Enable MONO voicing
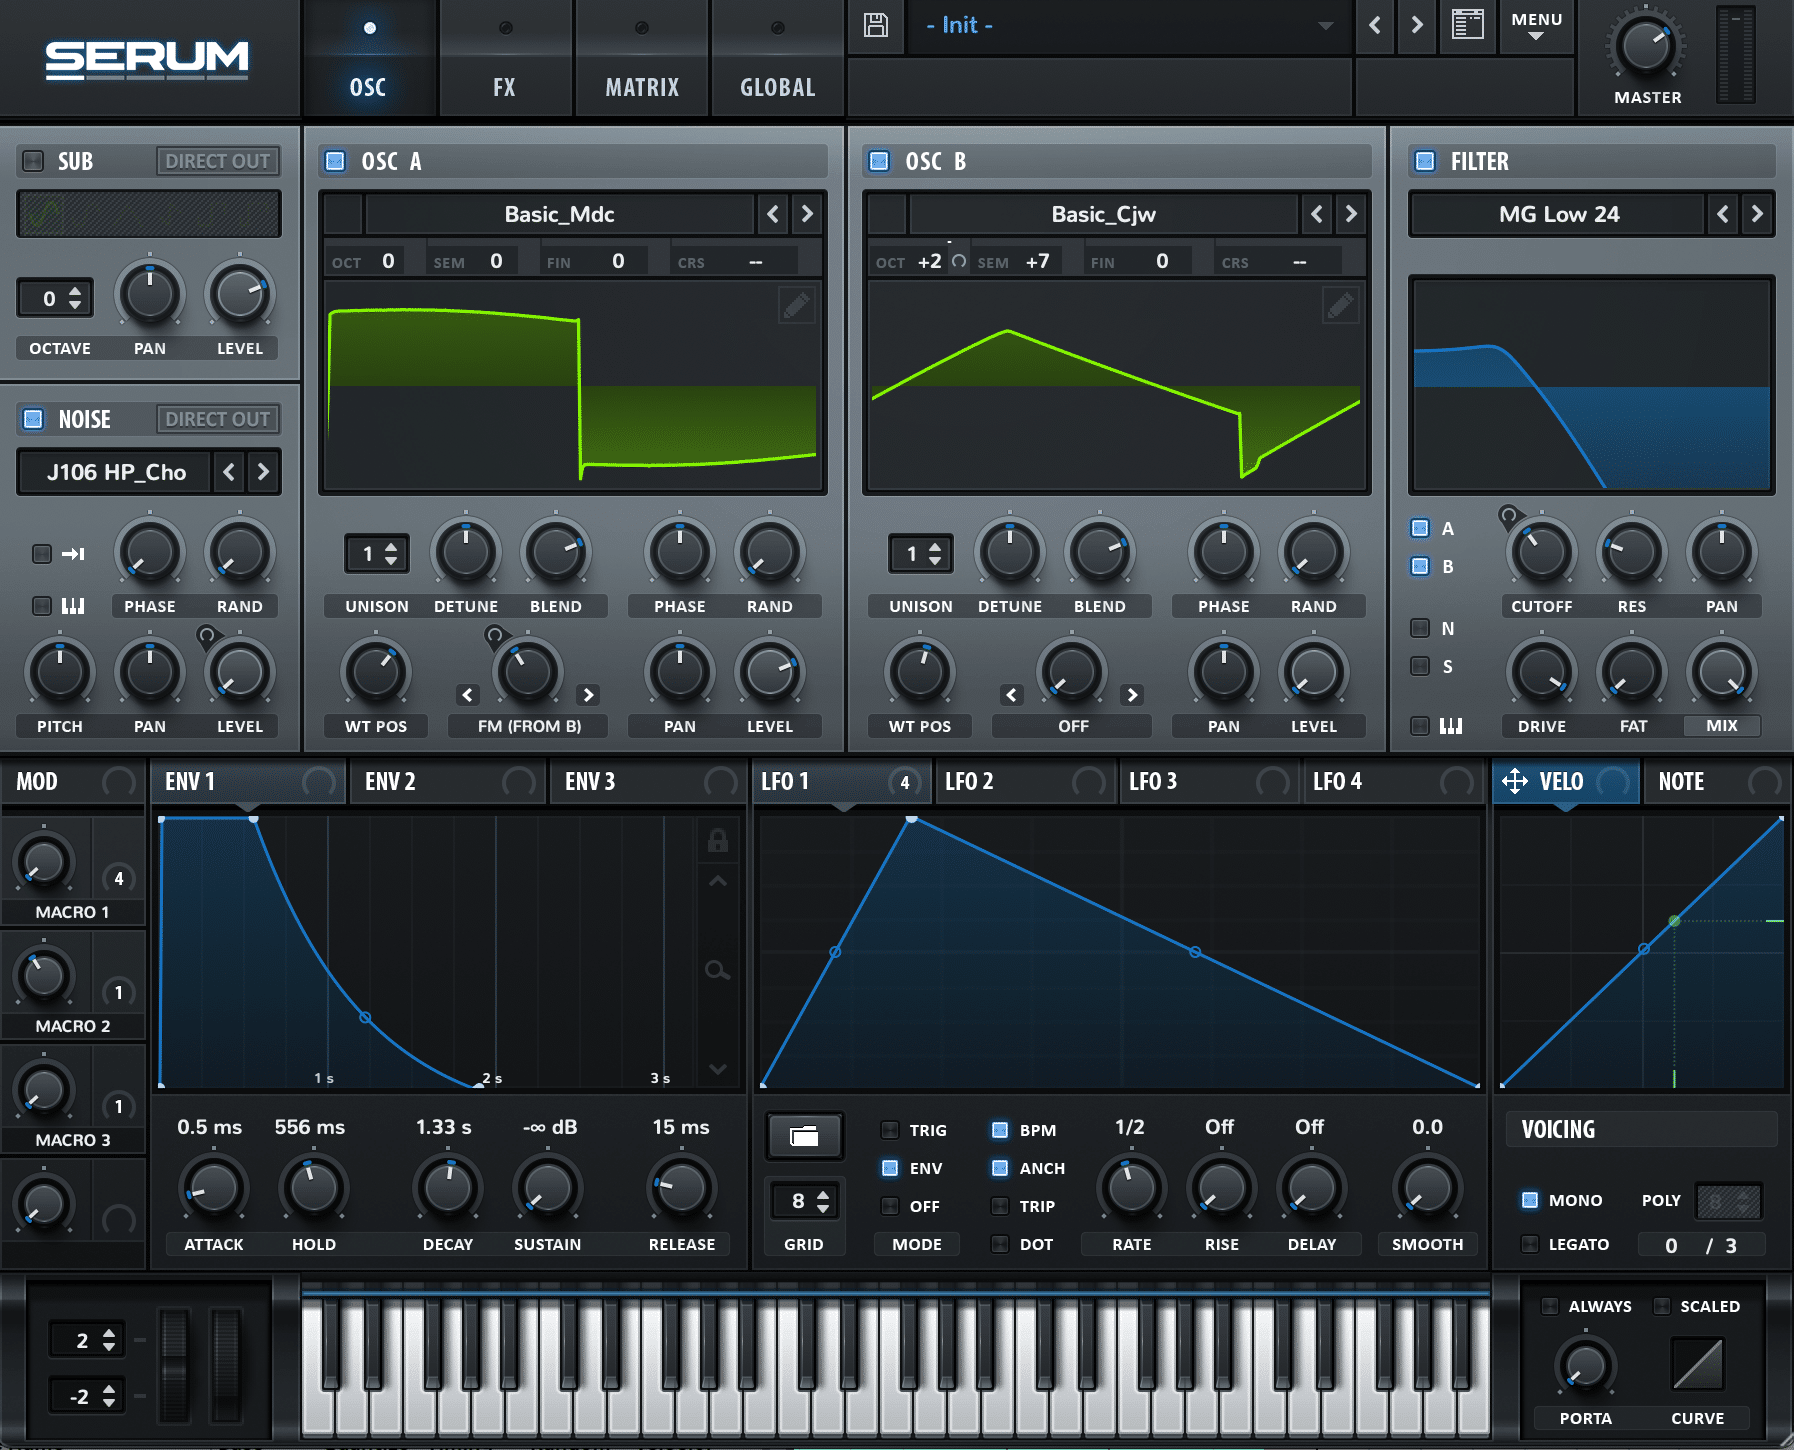The width and height of the screenshot is (1794, 1450). tap(1530, 1200)
